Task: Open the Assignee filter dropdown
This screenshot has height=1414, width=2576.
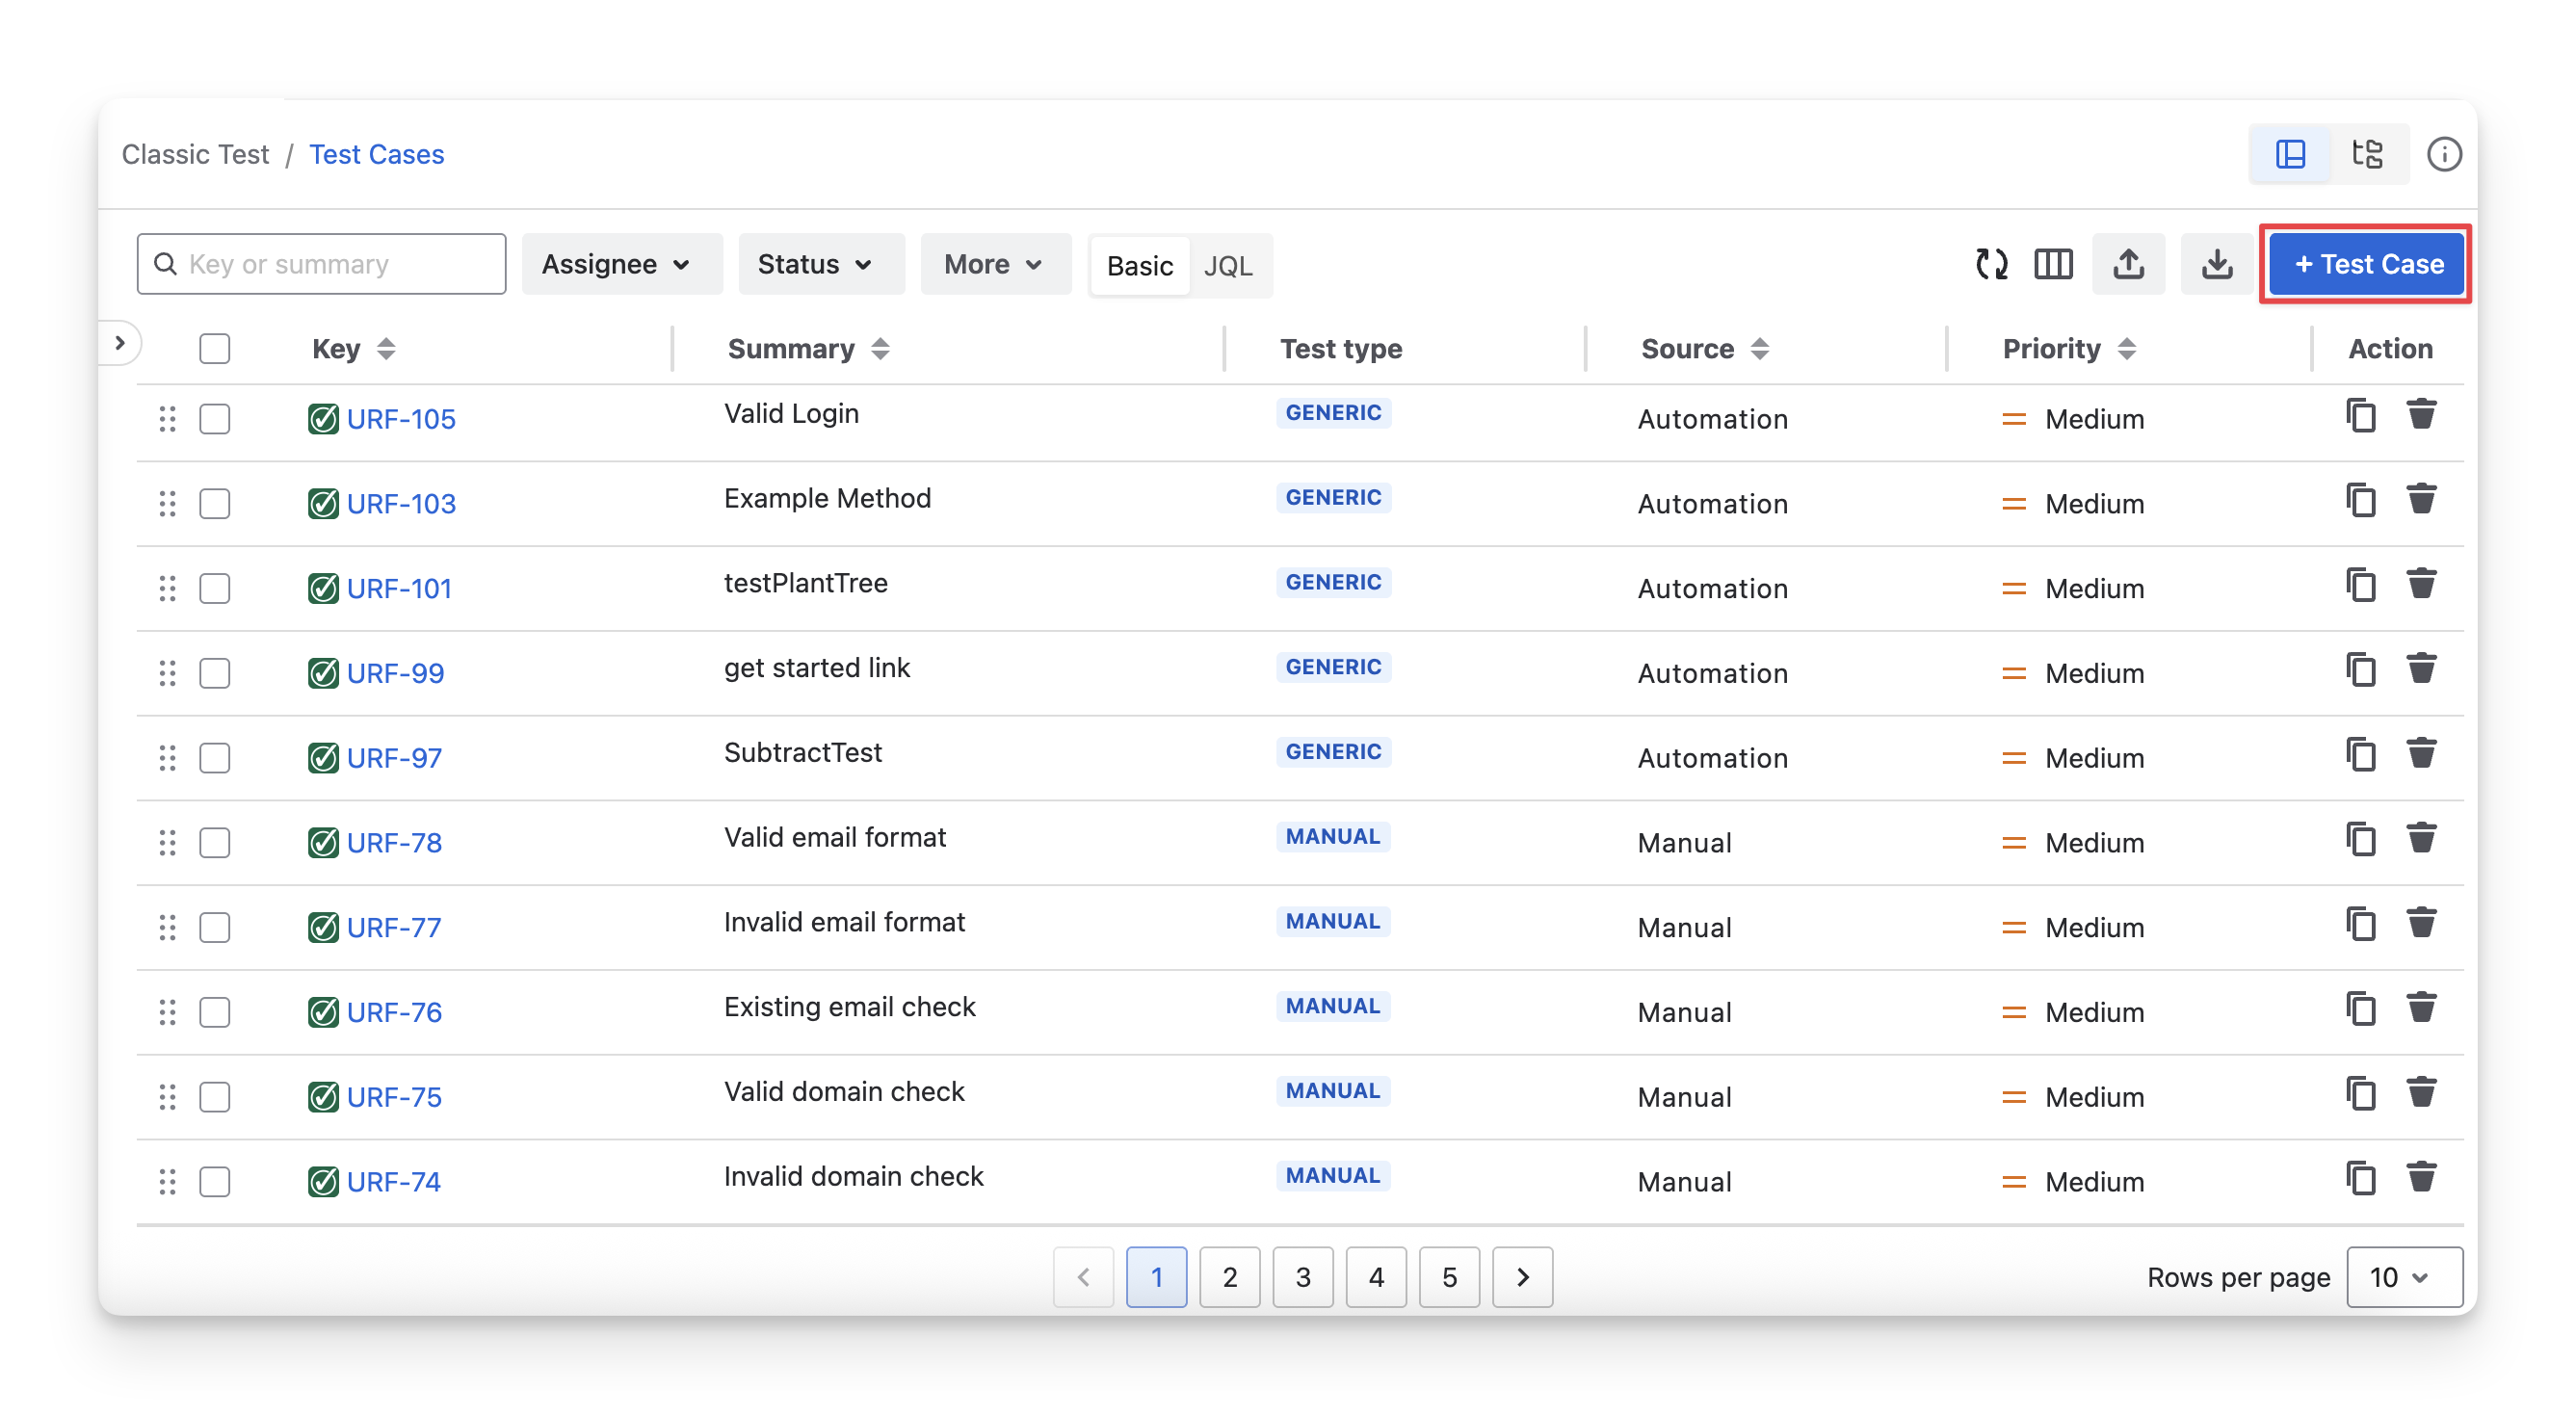Action: click(621, 264)
